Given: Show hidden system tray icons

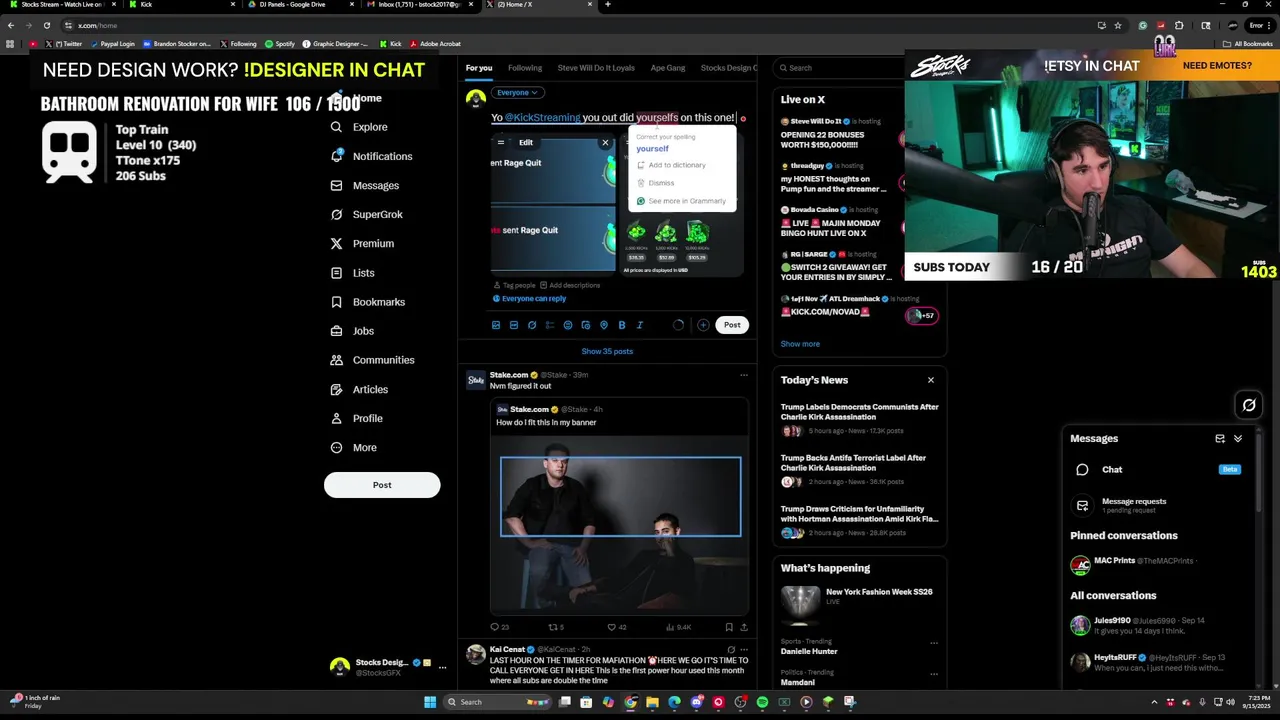Looking at the screenshot, I should (1154, 702).
